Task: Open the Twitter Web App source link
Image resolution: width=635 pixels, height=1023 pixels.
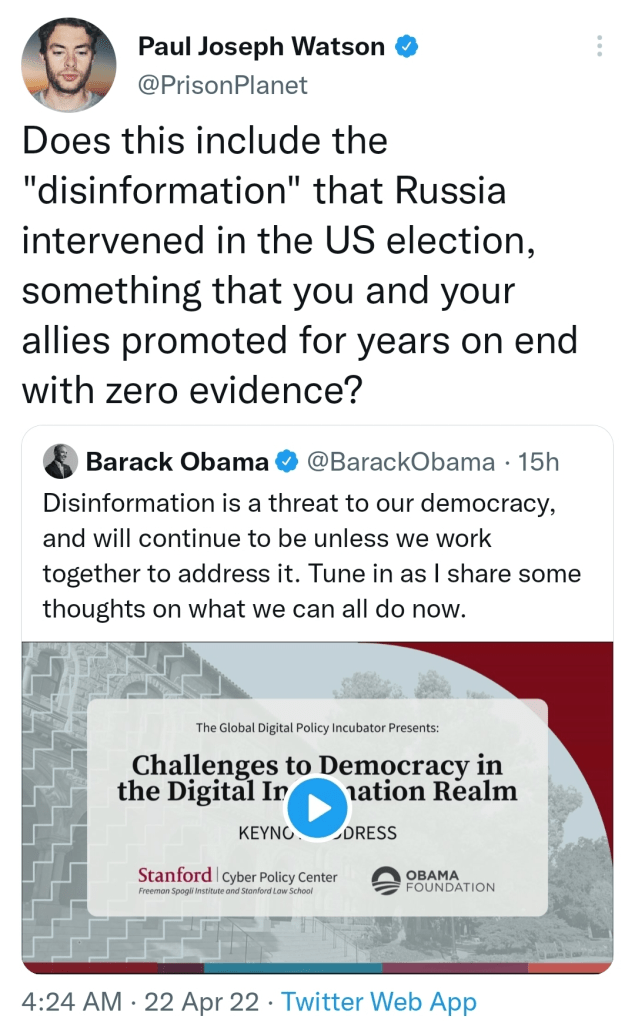Action: point(379,1001)
